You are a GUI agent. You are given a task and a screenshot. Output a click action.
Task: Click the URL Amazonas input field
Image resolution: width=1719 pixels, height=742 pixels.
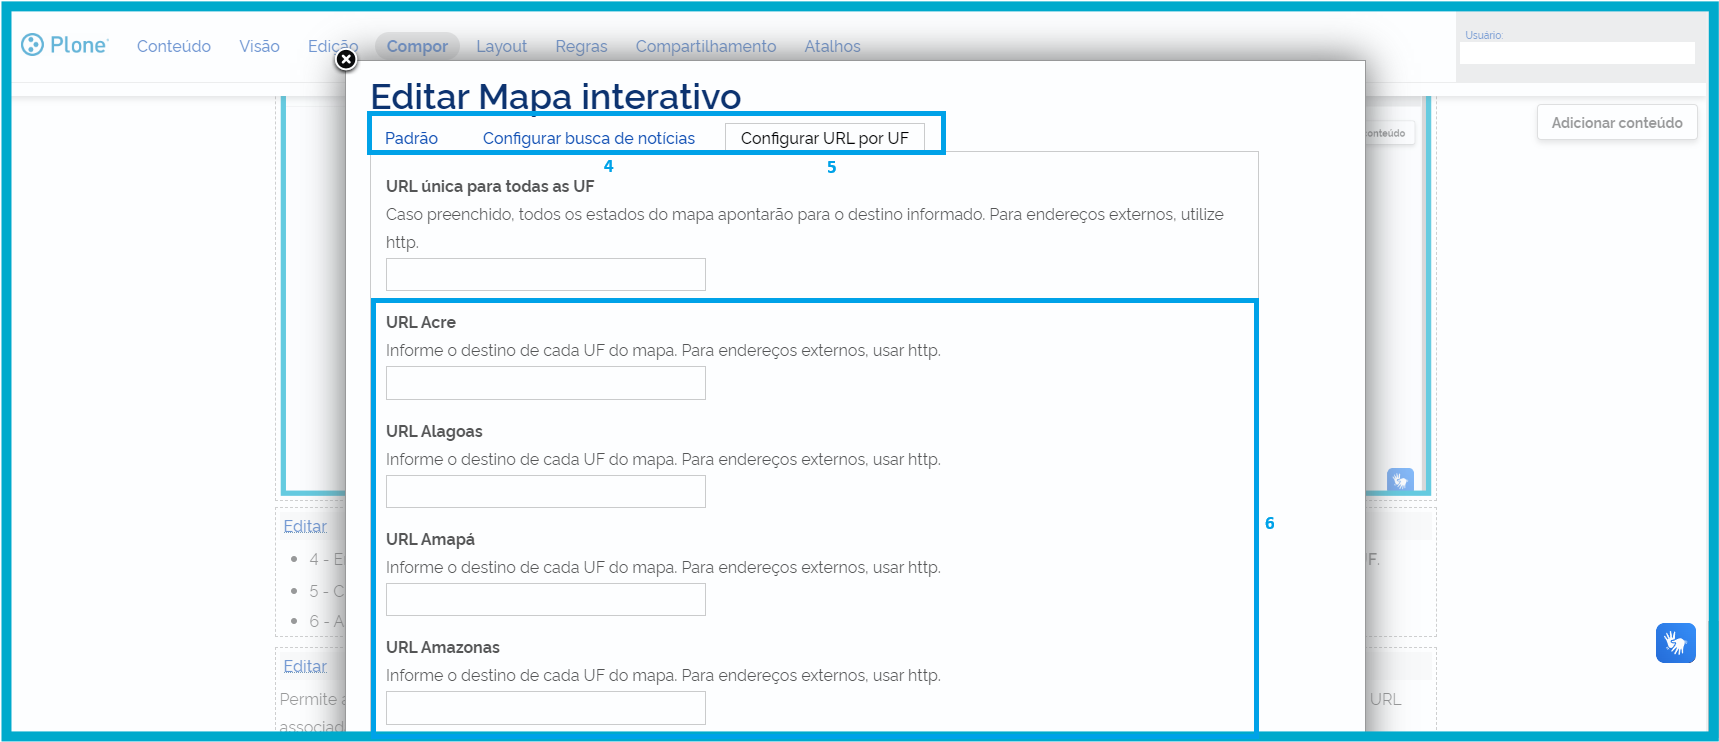pos(546,708)
